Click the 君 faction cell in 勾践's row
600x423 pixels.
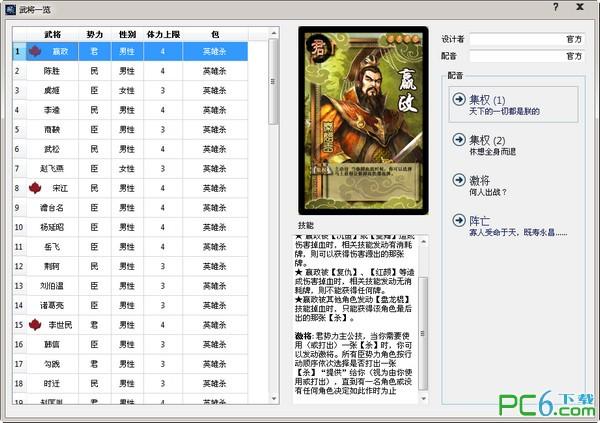click(x=95, y=364)
